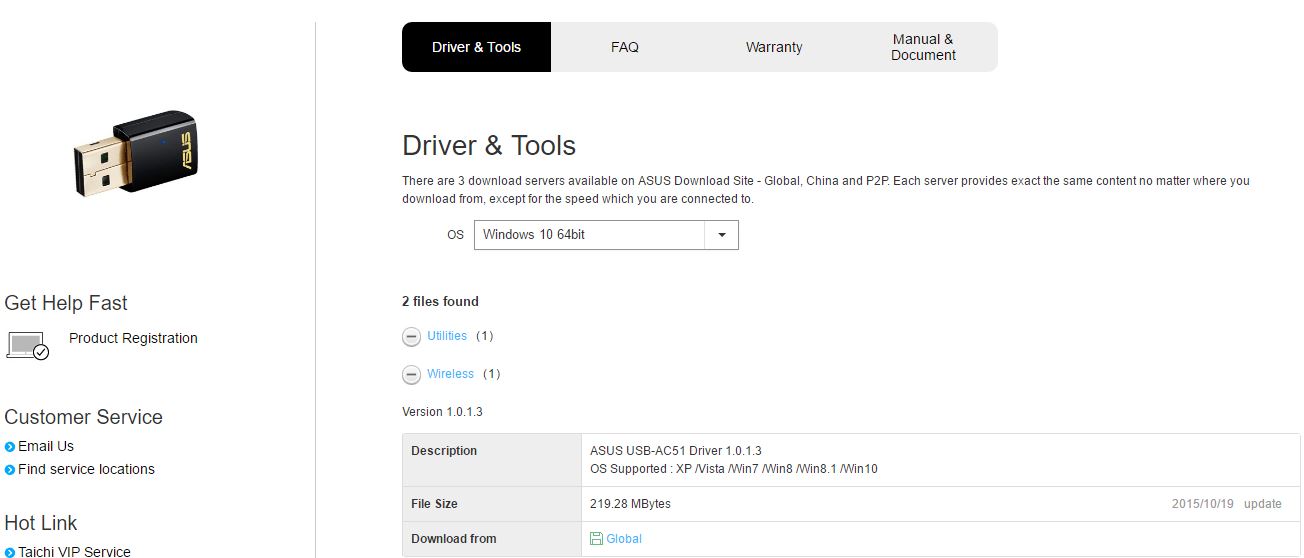
Task: Click the green disk icon beside Global
Action: (x=596, y=539)
